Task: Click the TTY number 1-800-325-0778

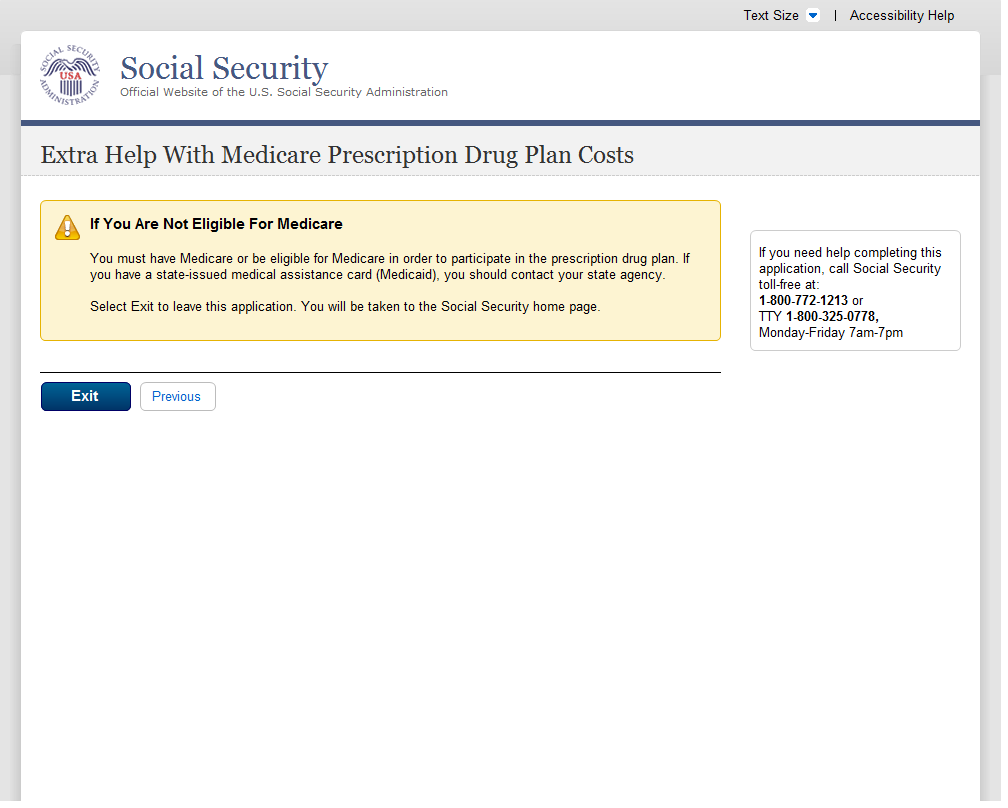Action: (831, 317)
